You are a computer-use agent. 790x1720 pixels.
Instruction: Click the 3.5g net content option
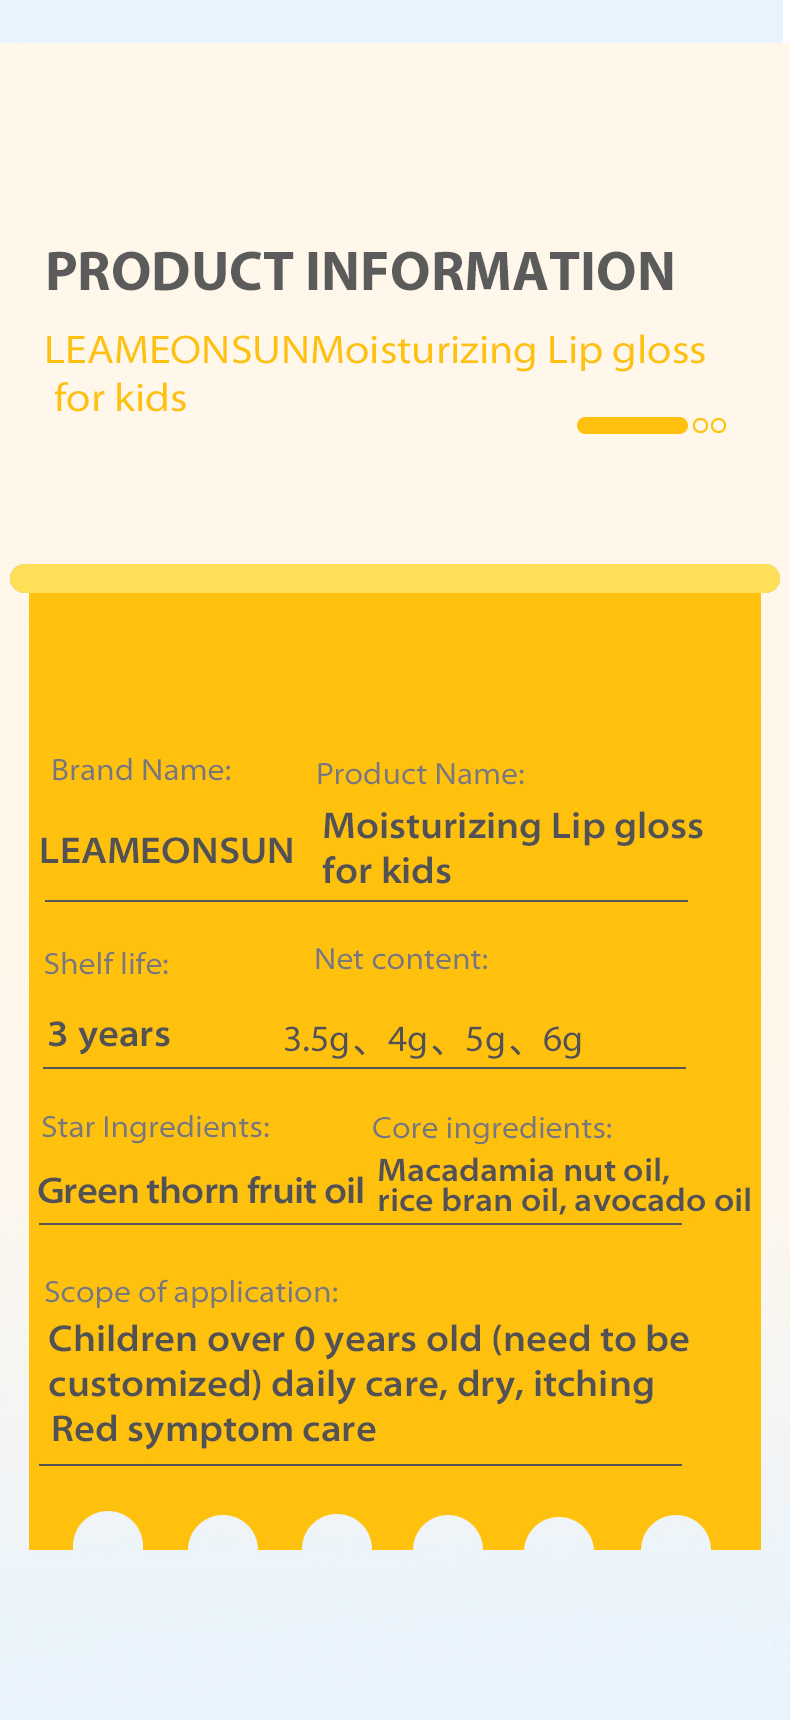pos(316,1040)
